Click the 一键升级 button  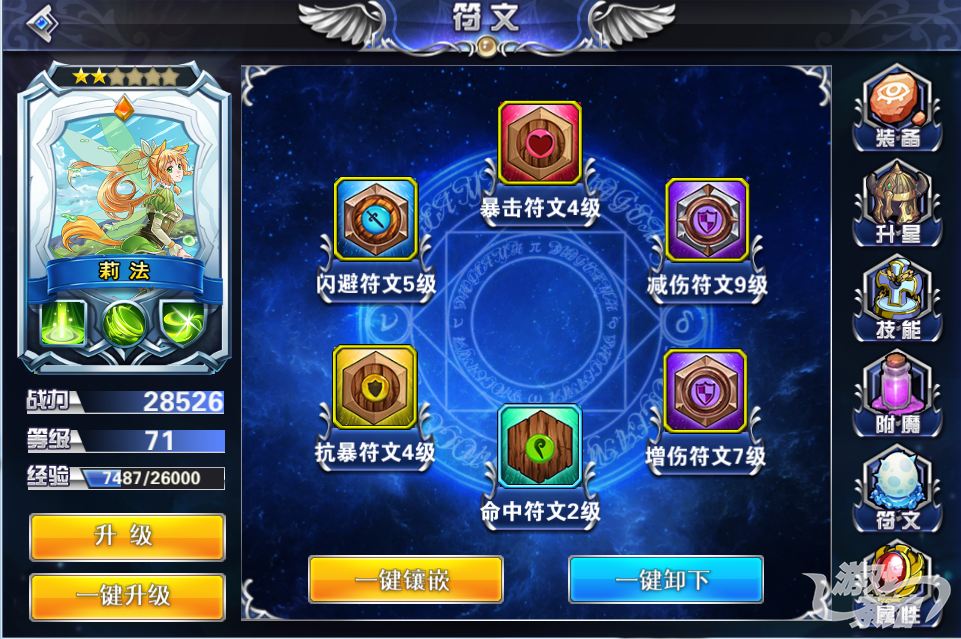(127, 597)
